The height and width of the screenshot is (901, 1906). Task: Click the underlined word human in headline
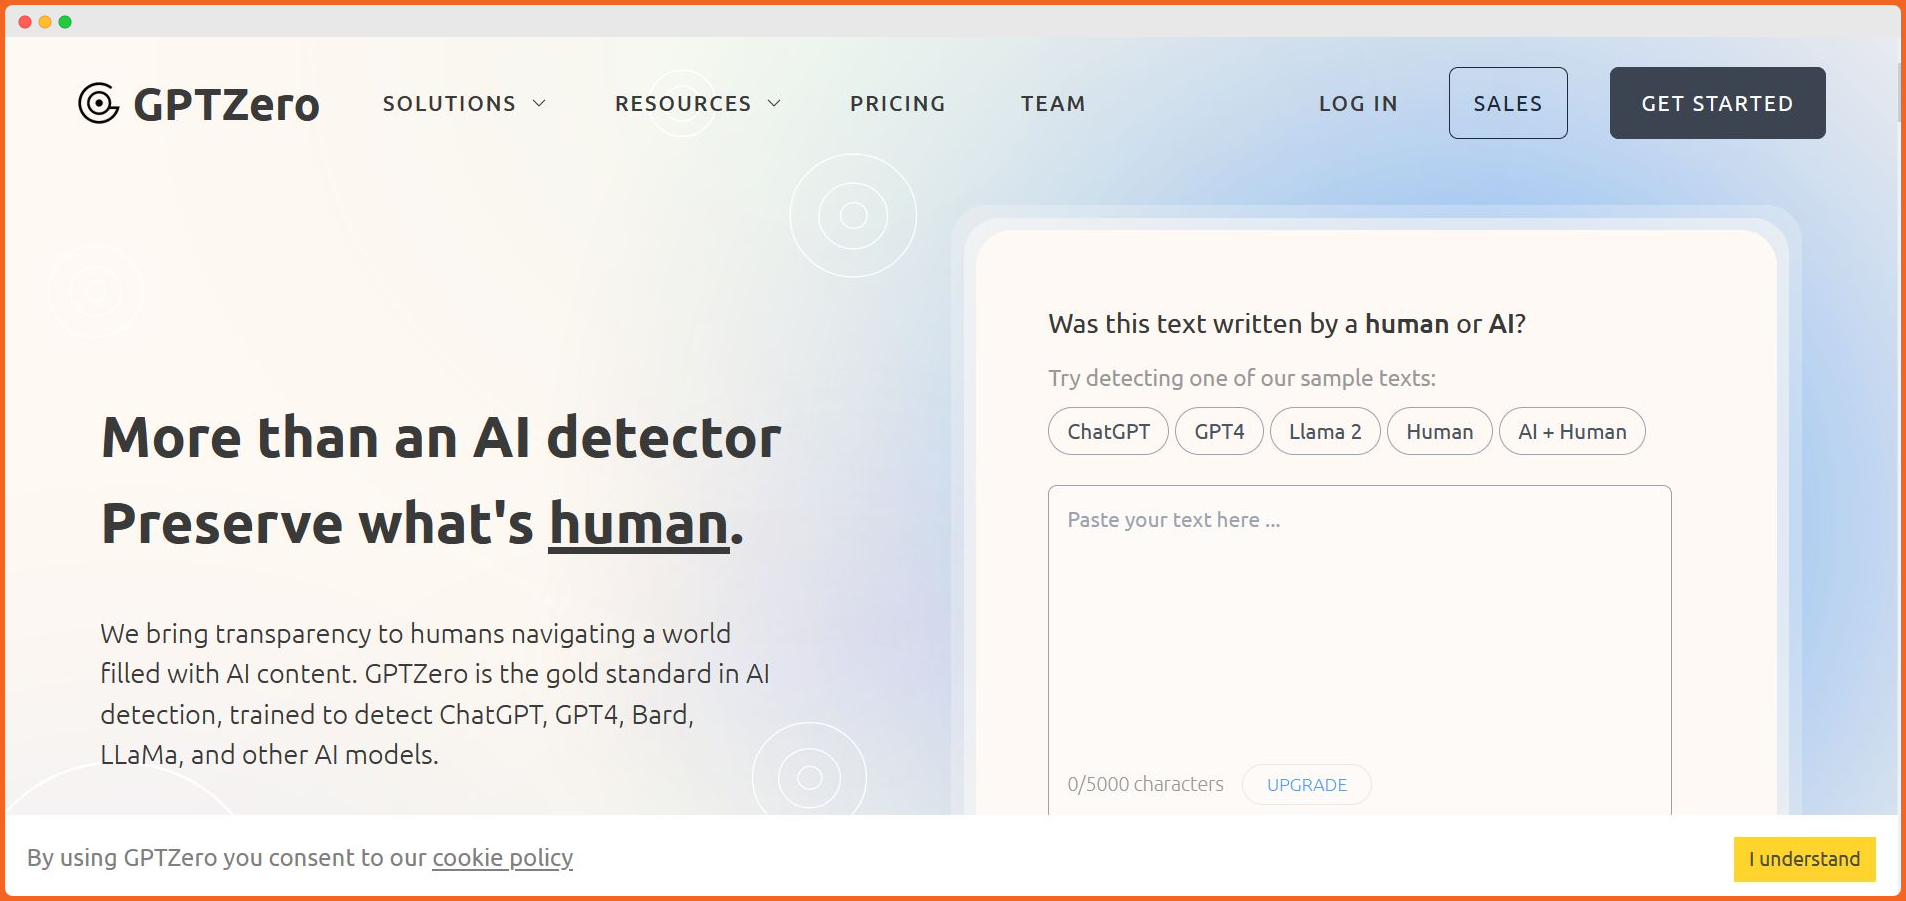639,524
